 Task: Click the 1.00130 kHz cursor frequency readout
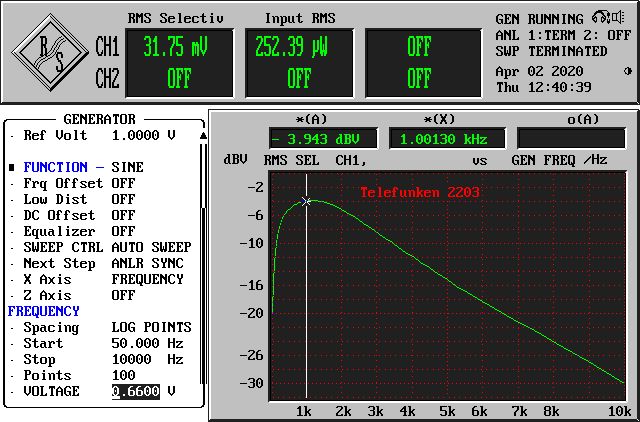point(443,140)
